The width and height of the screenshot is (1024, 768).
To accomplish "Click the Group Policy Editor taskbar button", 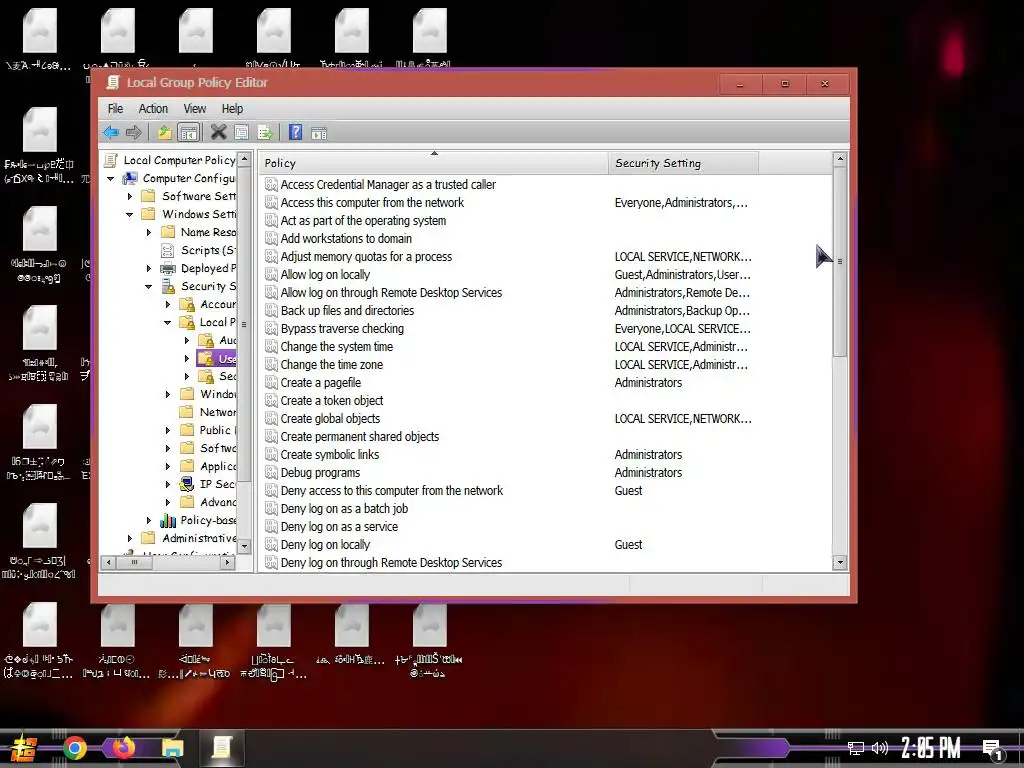I will point(221,748).
